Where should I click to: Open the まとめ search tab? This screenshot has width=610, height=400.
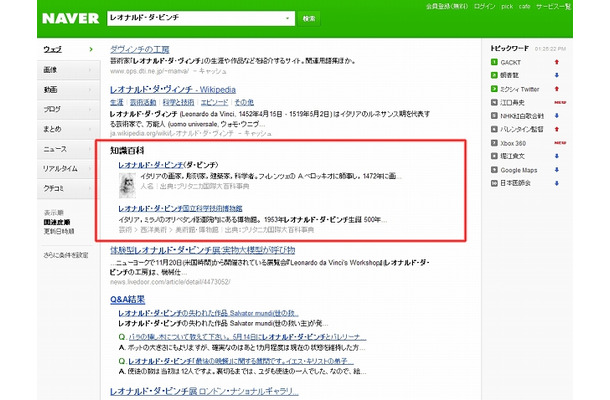(x=68, y=129)
